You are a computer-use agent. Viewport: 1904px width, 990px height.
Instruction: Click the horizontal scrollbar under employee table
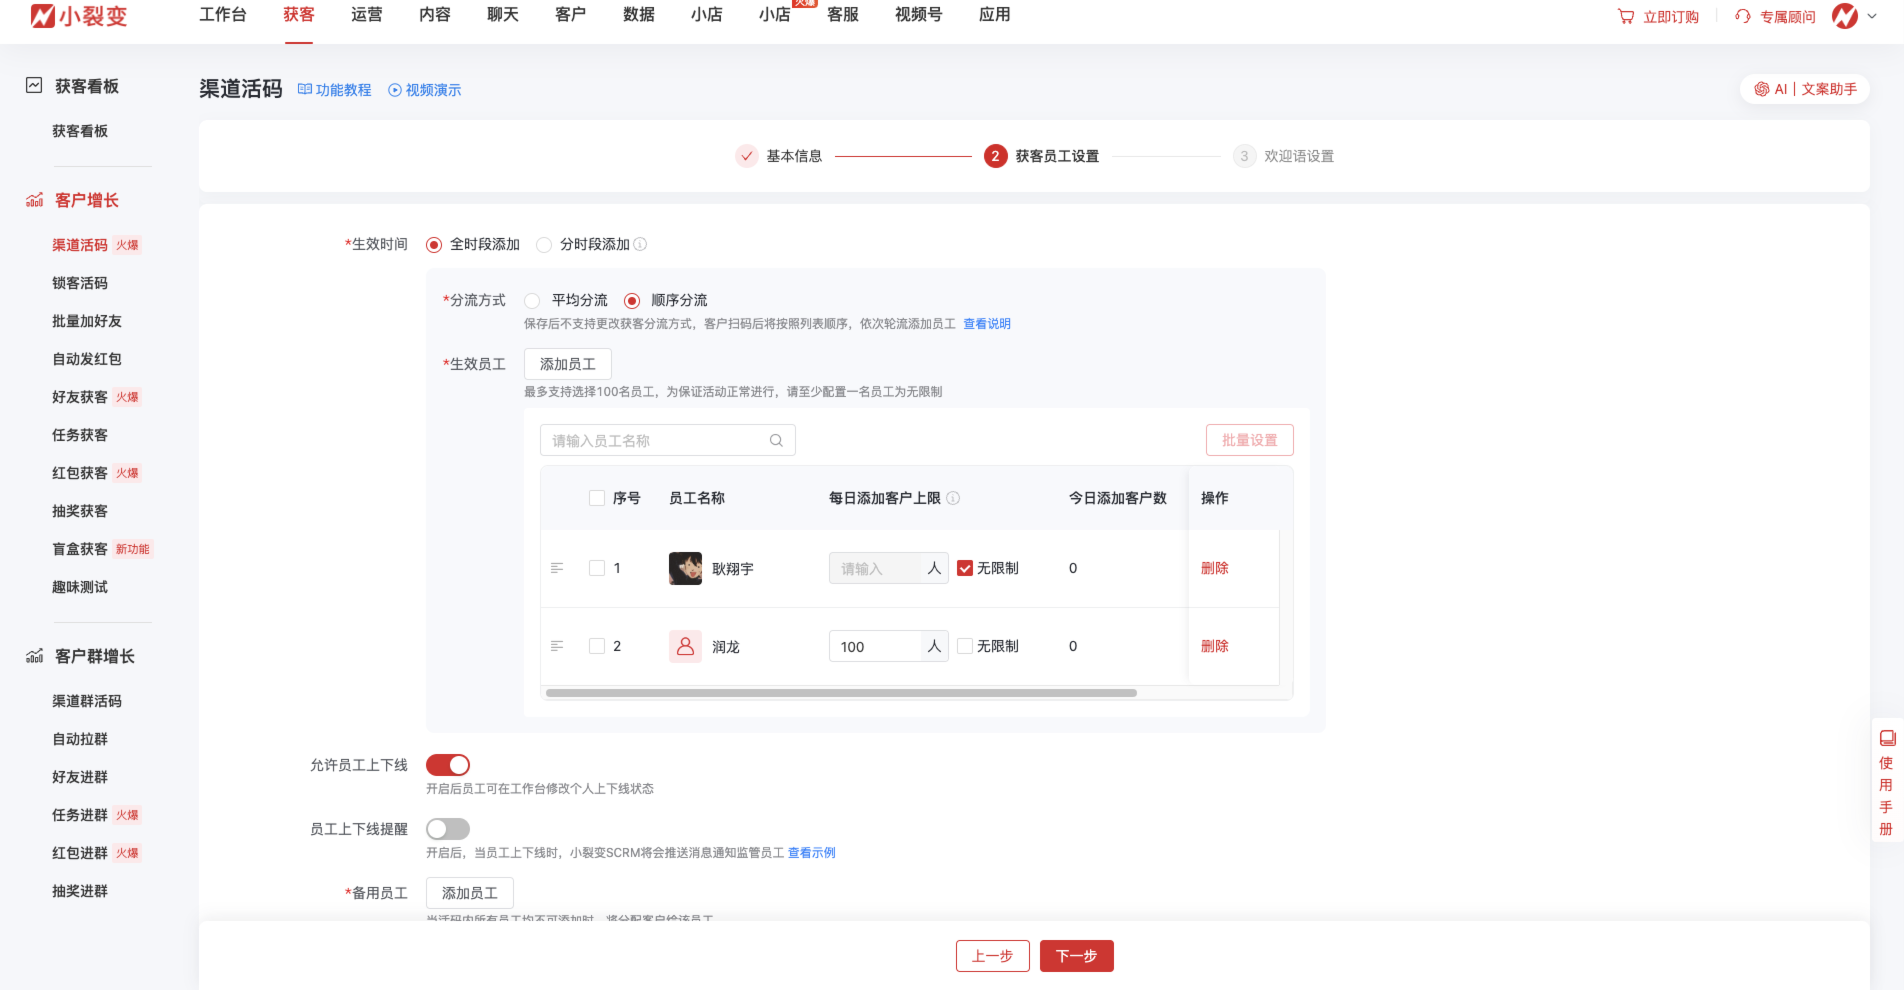pos(840,693)
